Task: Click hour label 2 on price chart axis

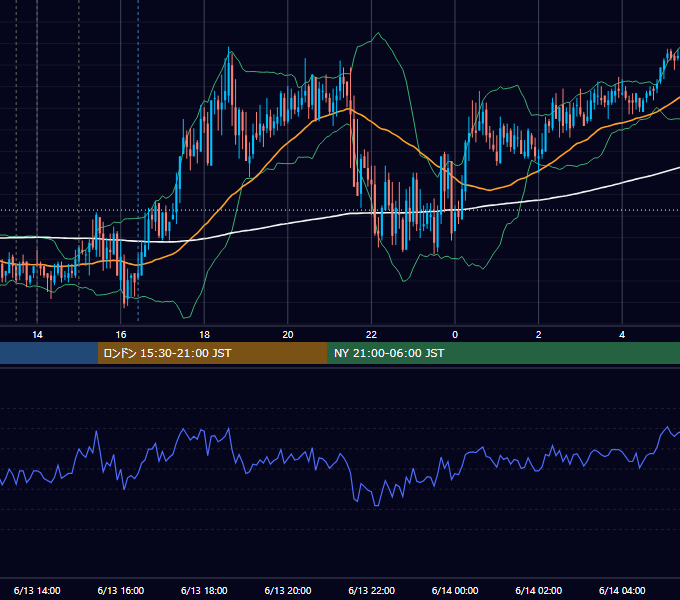Action: pyautogui.click(x=539, y=335)
